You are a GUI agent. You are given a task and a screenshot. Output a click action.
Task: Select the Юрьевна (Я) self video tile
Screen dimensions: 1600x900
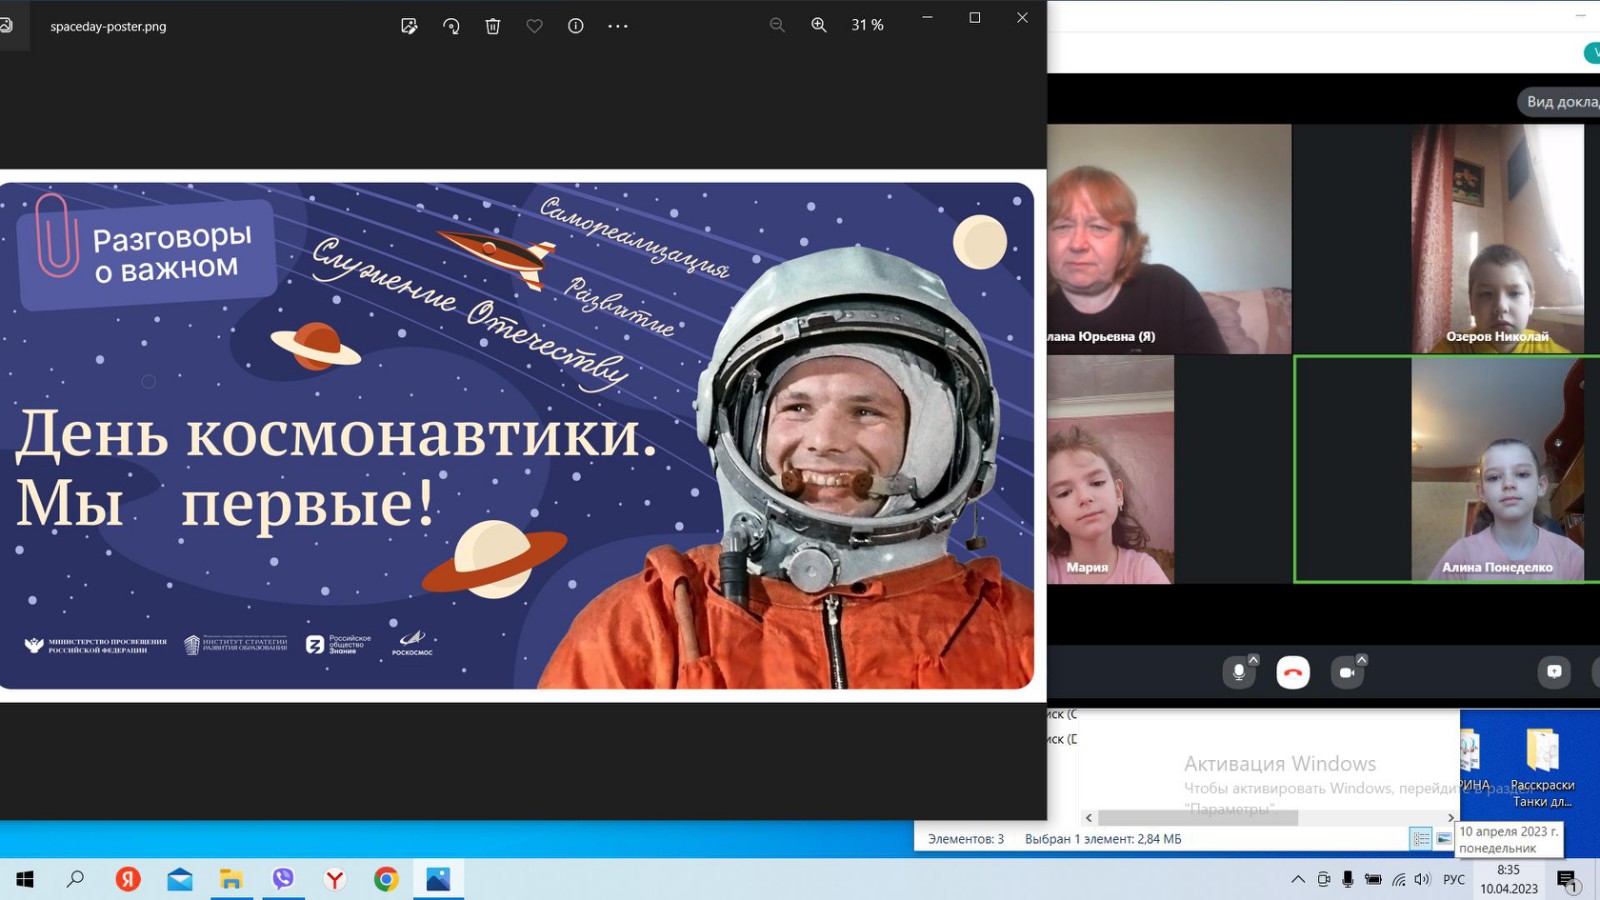[1169, 238]
